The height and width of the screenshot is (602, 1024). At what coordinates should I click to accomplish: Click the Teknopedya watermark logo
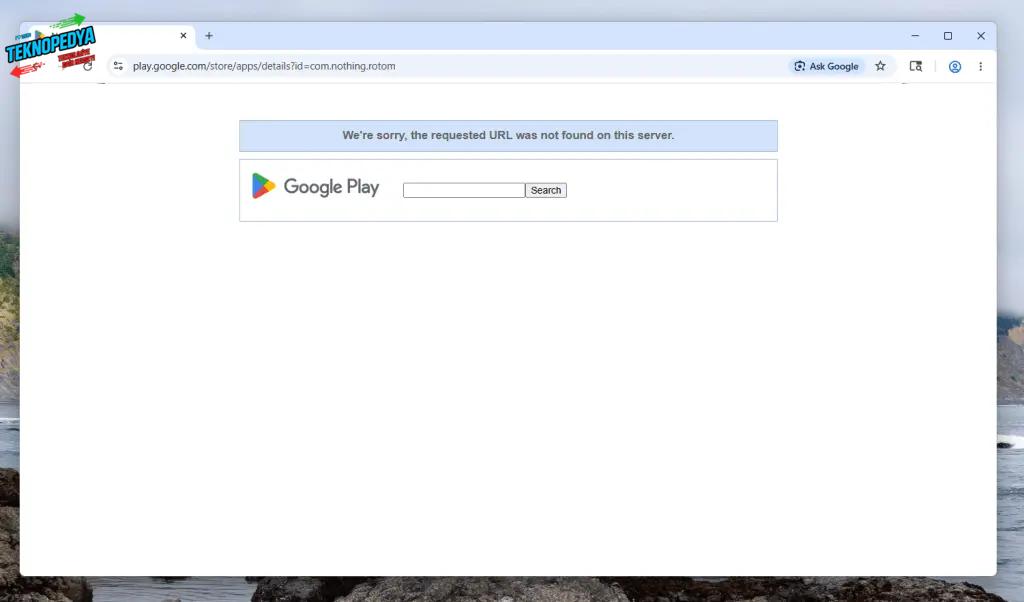click(x=51, y=46)
